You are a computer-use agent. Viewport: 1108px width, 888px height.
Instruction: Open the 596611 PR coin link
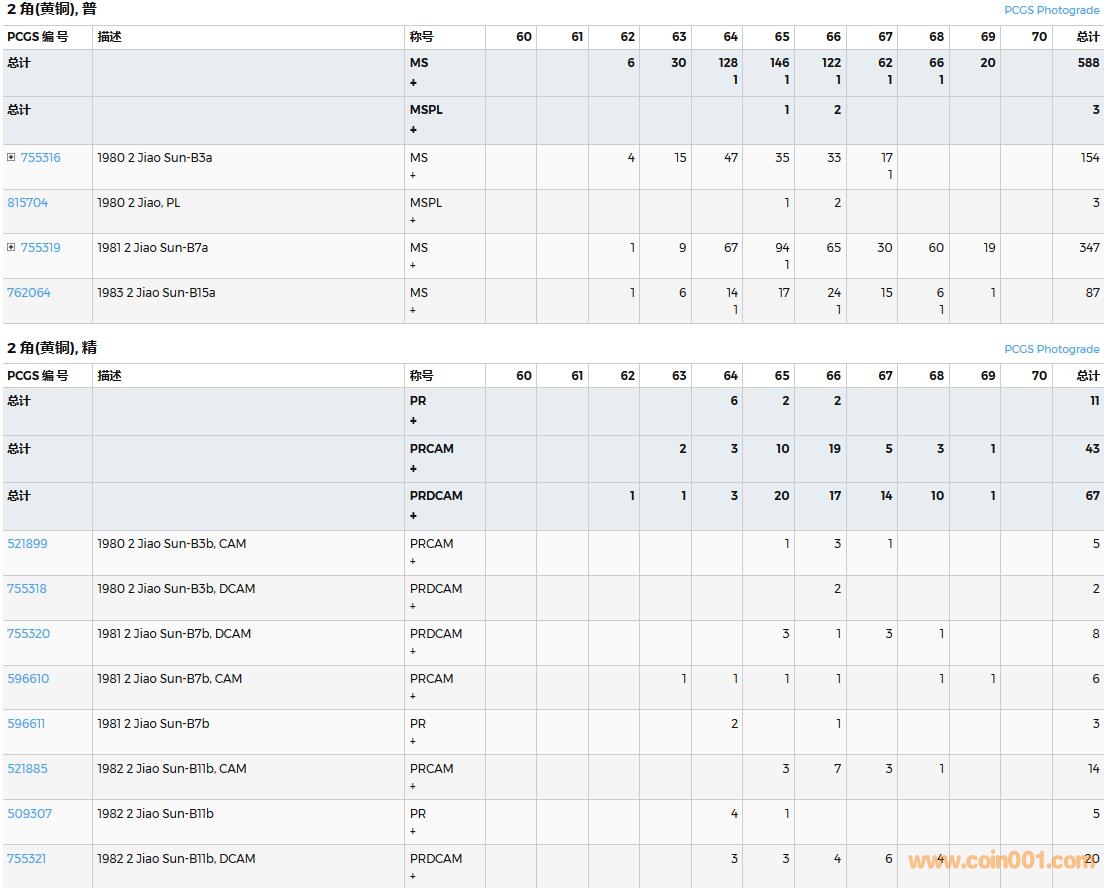pos(26,723)
